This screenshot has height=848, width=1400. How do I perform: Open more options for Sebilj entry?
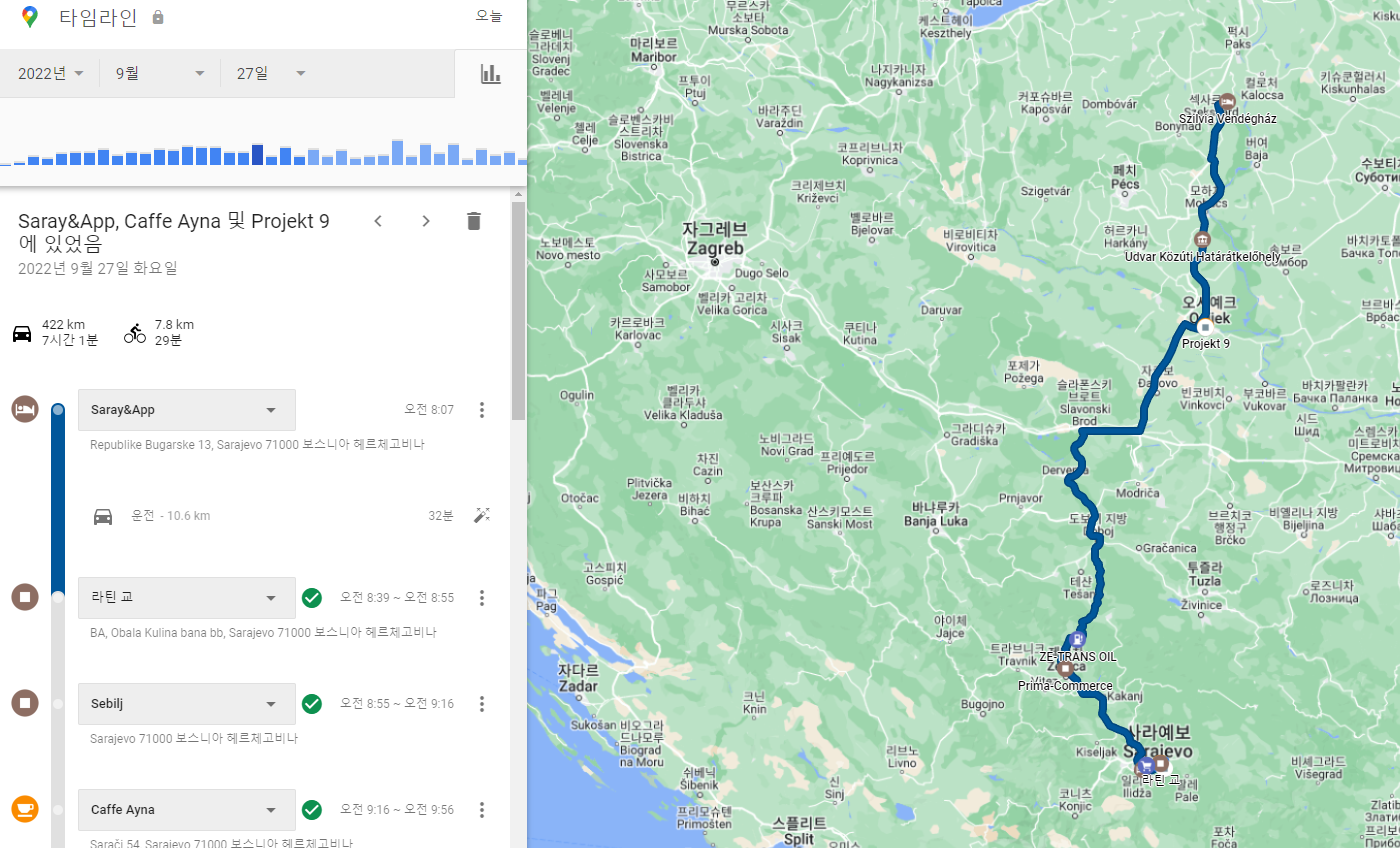[482, 704]
